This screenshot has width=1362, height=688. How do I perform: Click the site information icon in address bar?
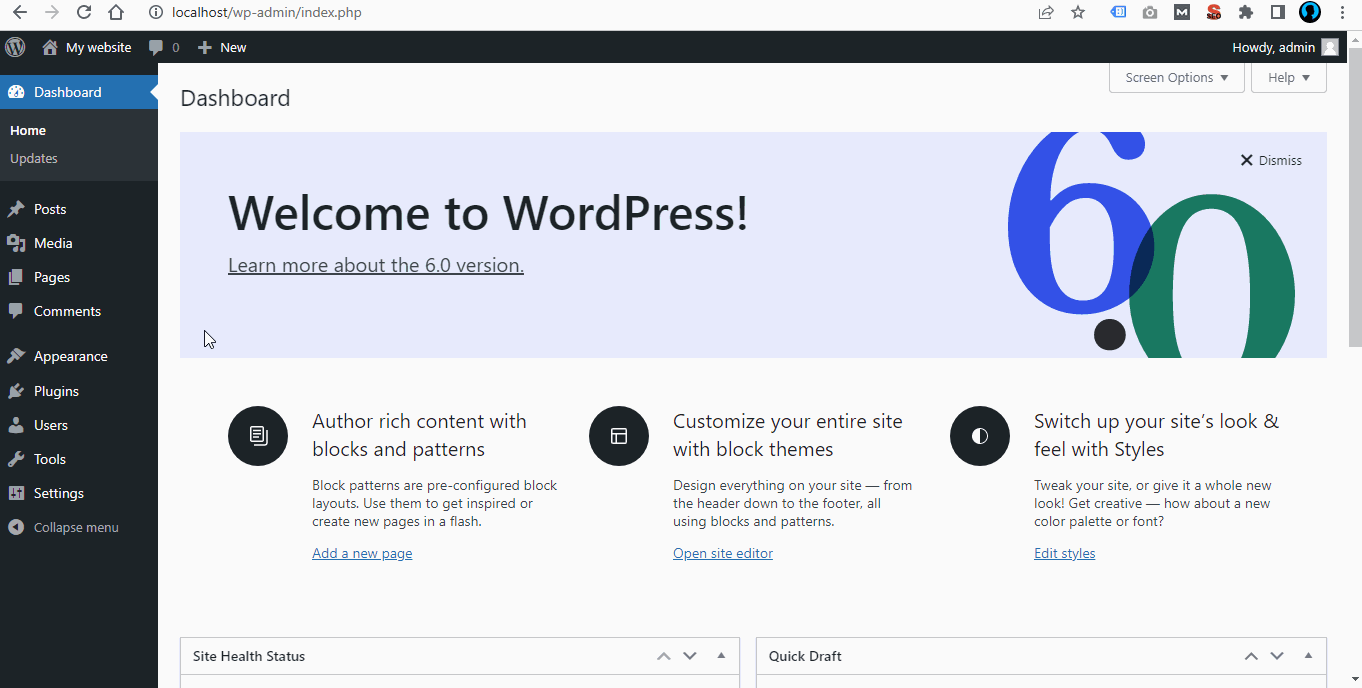[x=155, y=13]
